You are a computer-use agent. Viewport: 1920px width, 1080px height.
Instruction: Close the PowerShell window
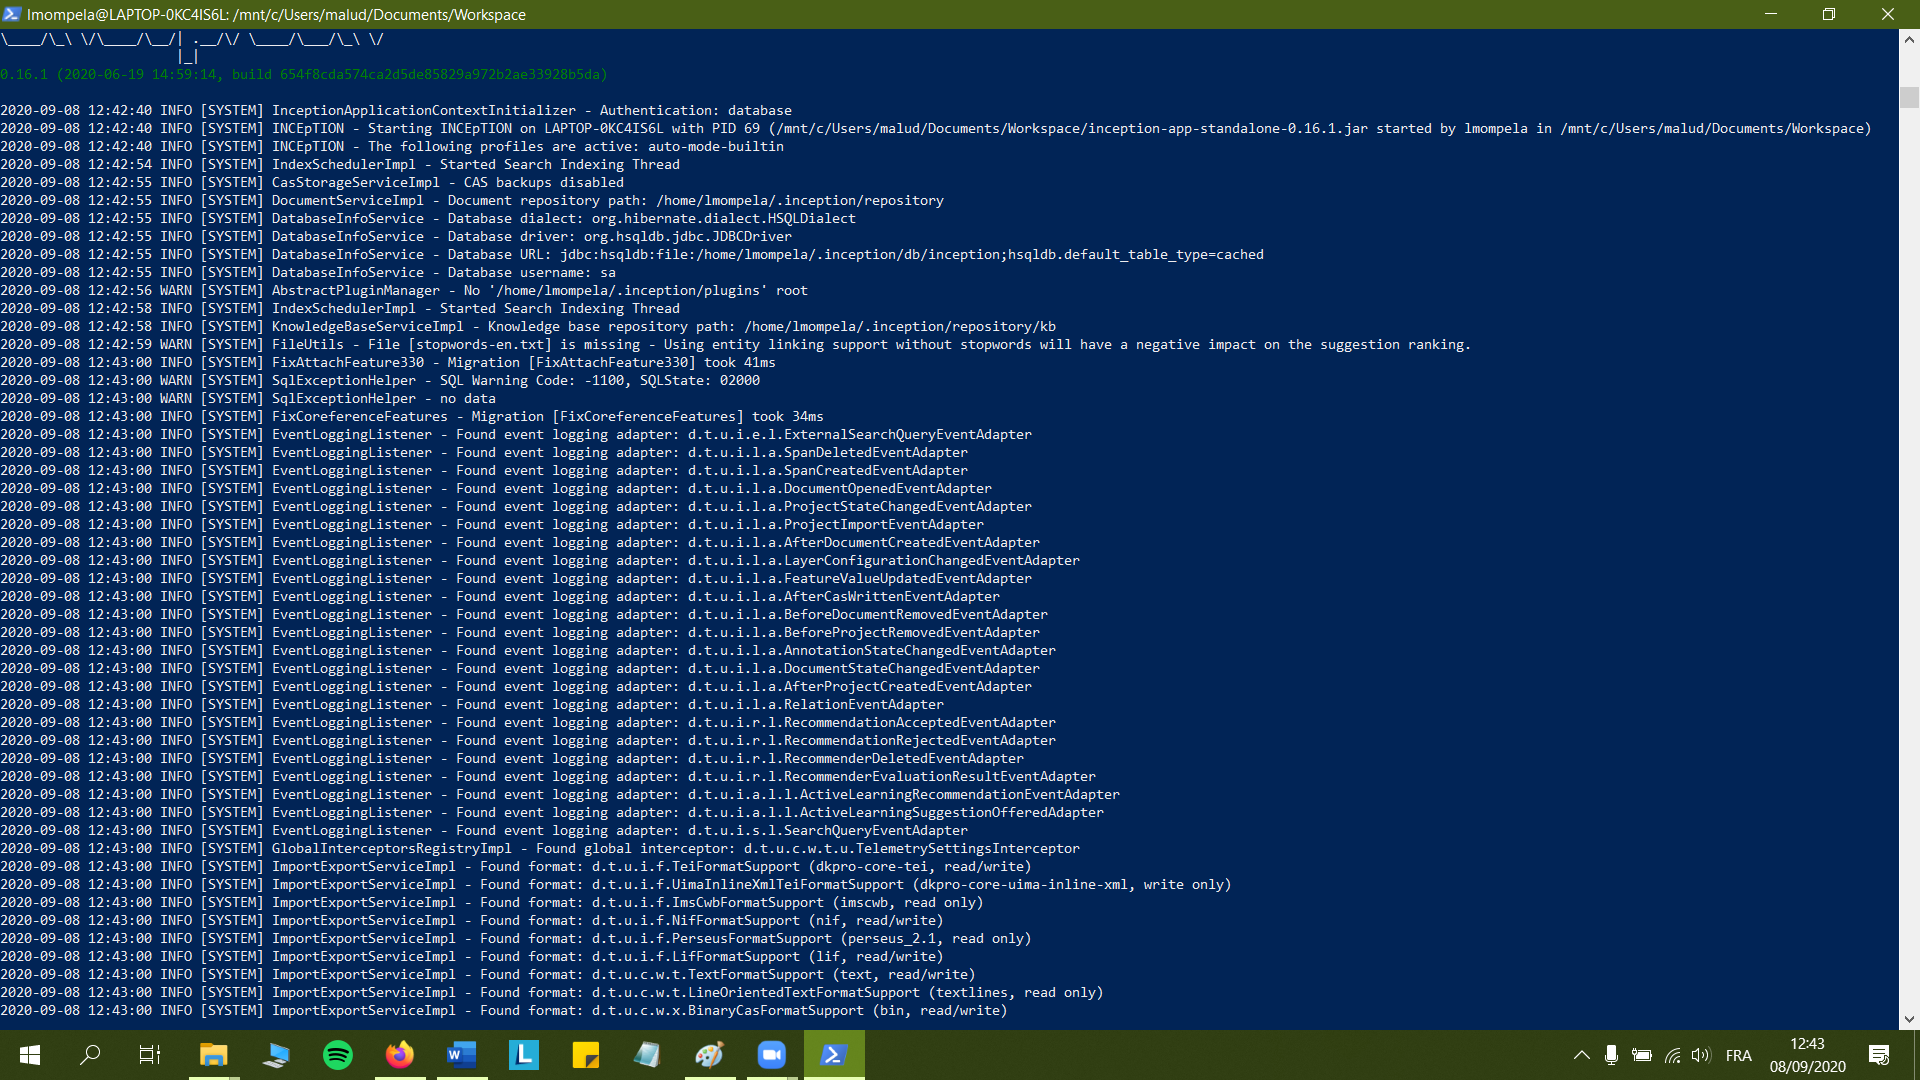[1888, 14]
